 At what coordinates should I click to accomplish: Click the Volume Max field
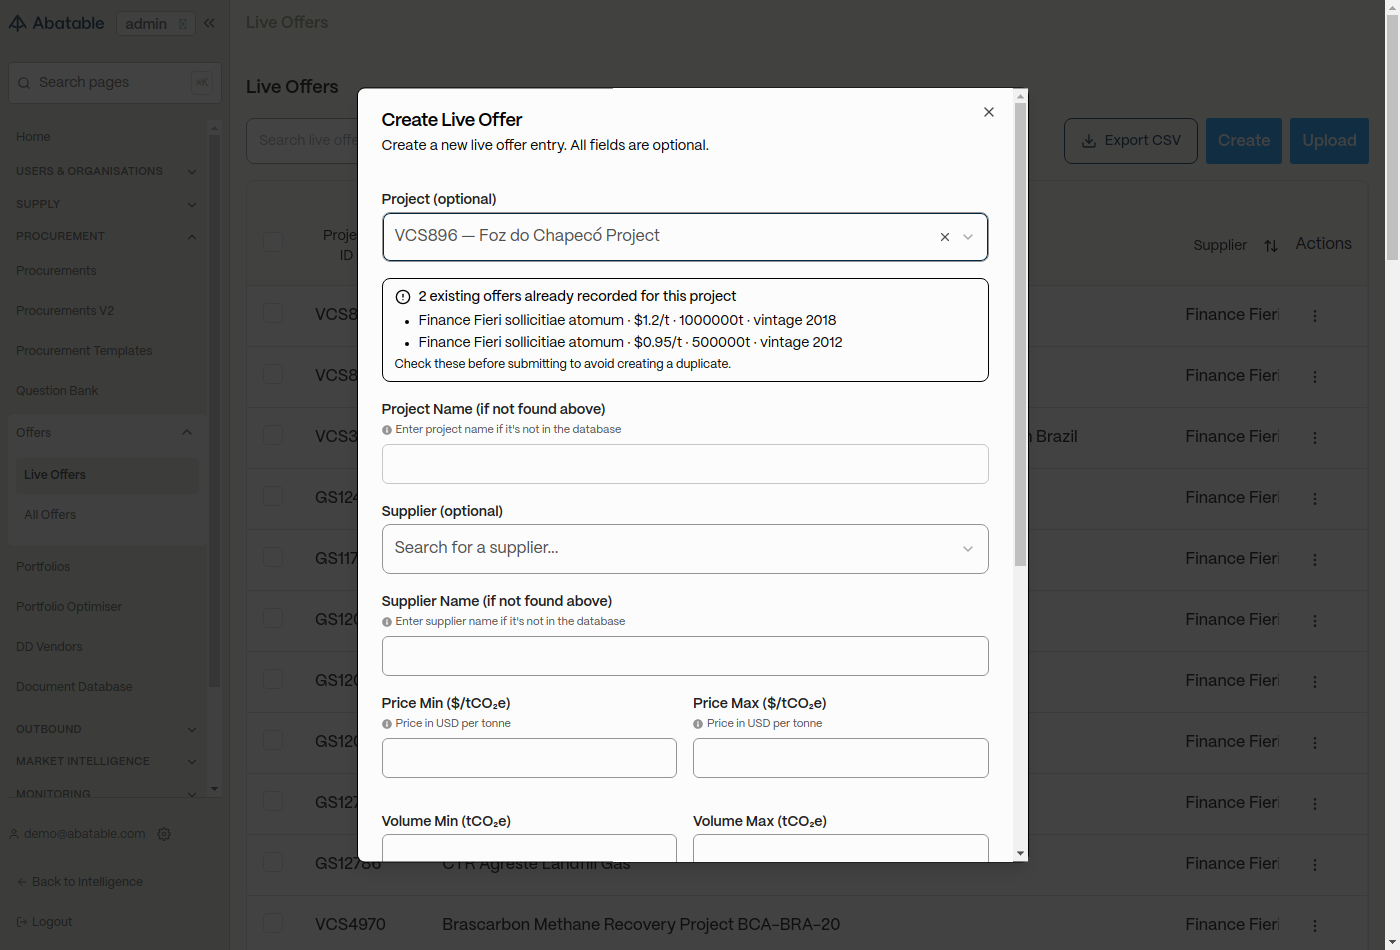point(841,848)
